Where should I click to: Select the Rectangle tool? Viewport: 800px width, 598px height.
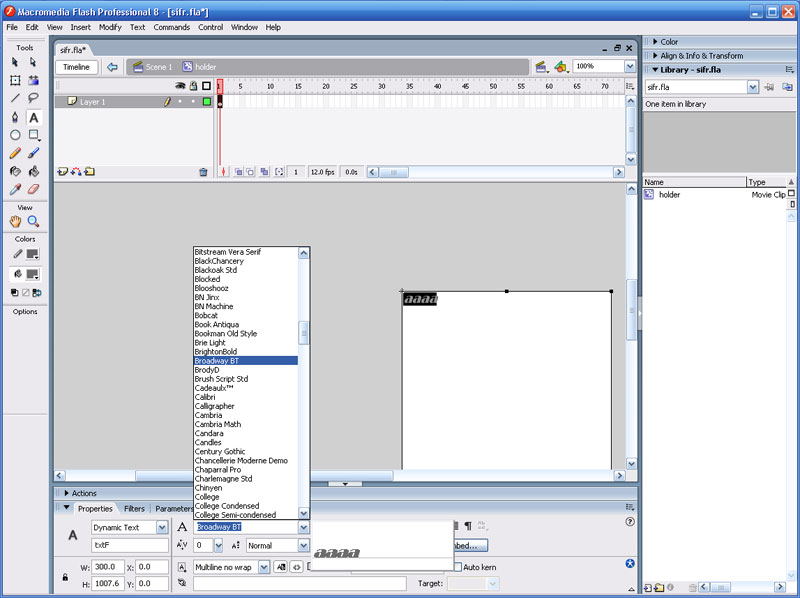(34, 135)
